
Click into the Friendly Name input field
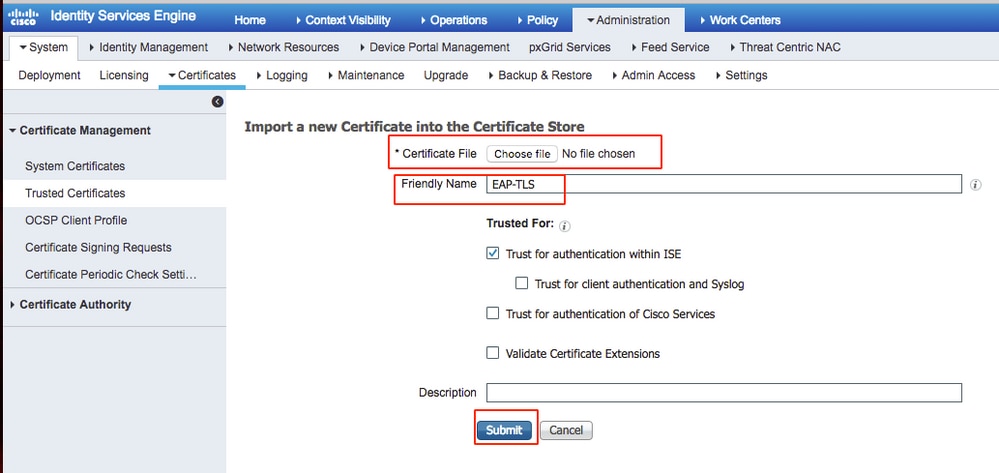(x=724, y=184)
